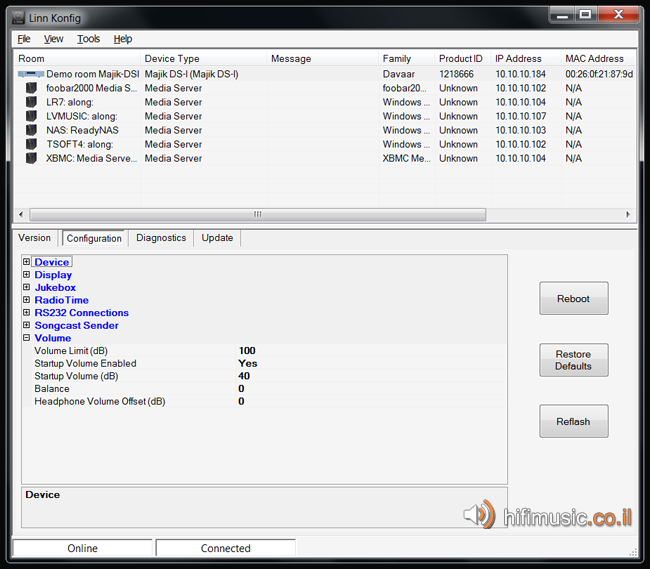This screenshot has height=569, width=650.
Task: Switch to the Version tab
Action: pos(34,238)
